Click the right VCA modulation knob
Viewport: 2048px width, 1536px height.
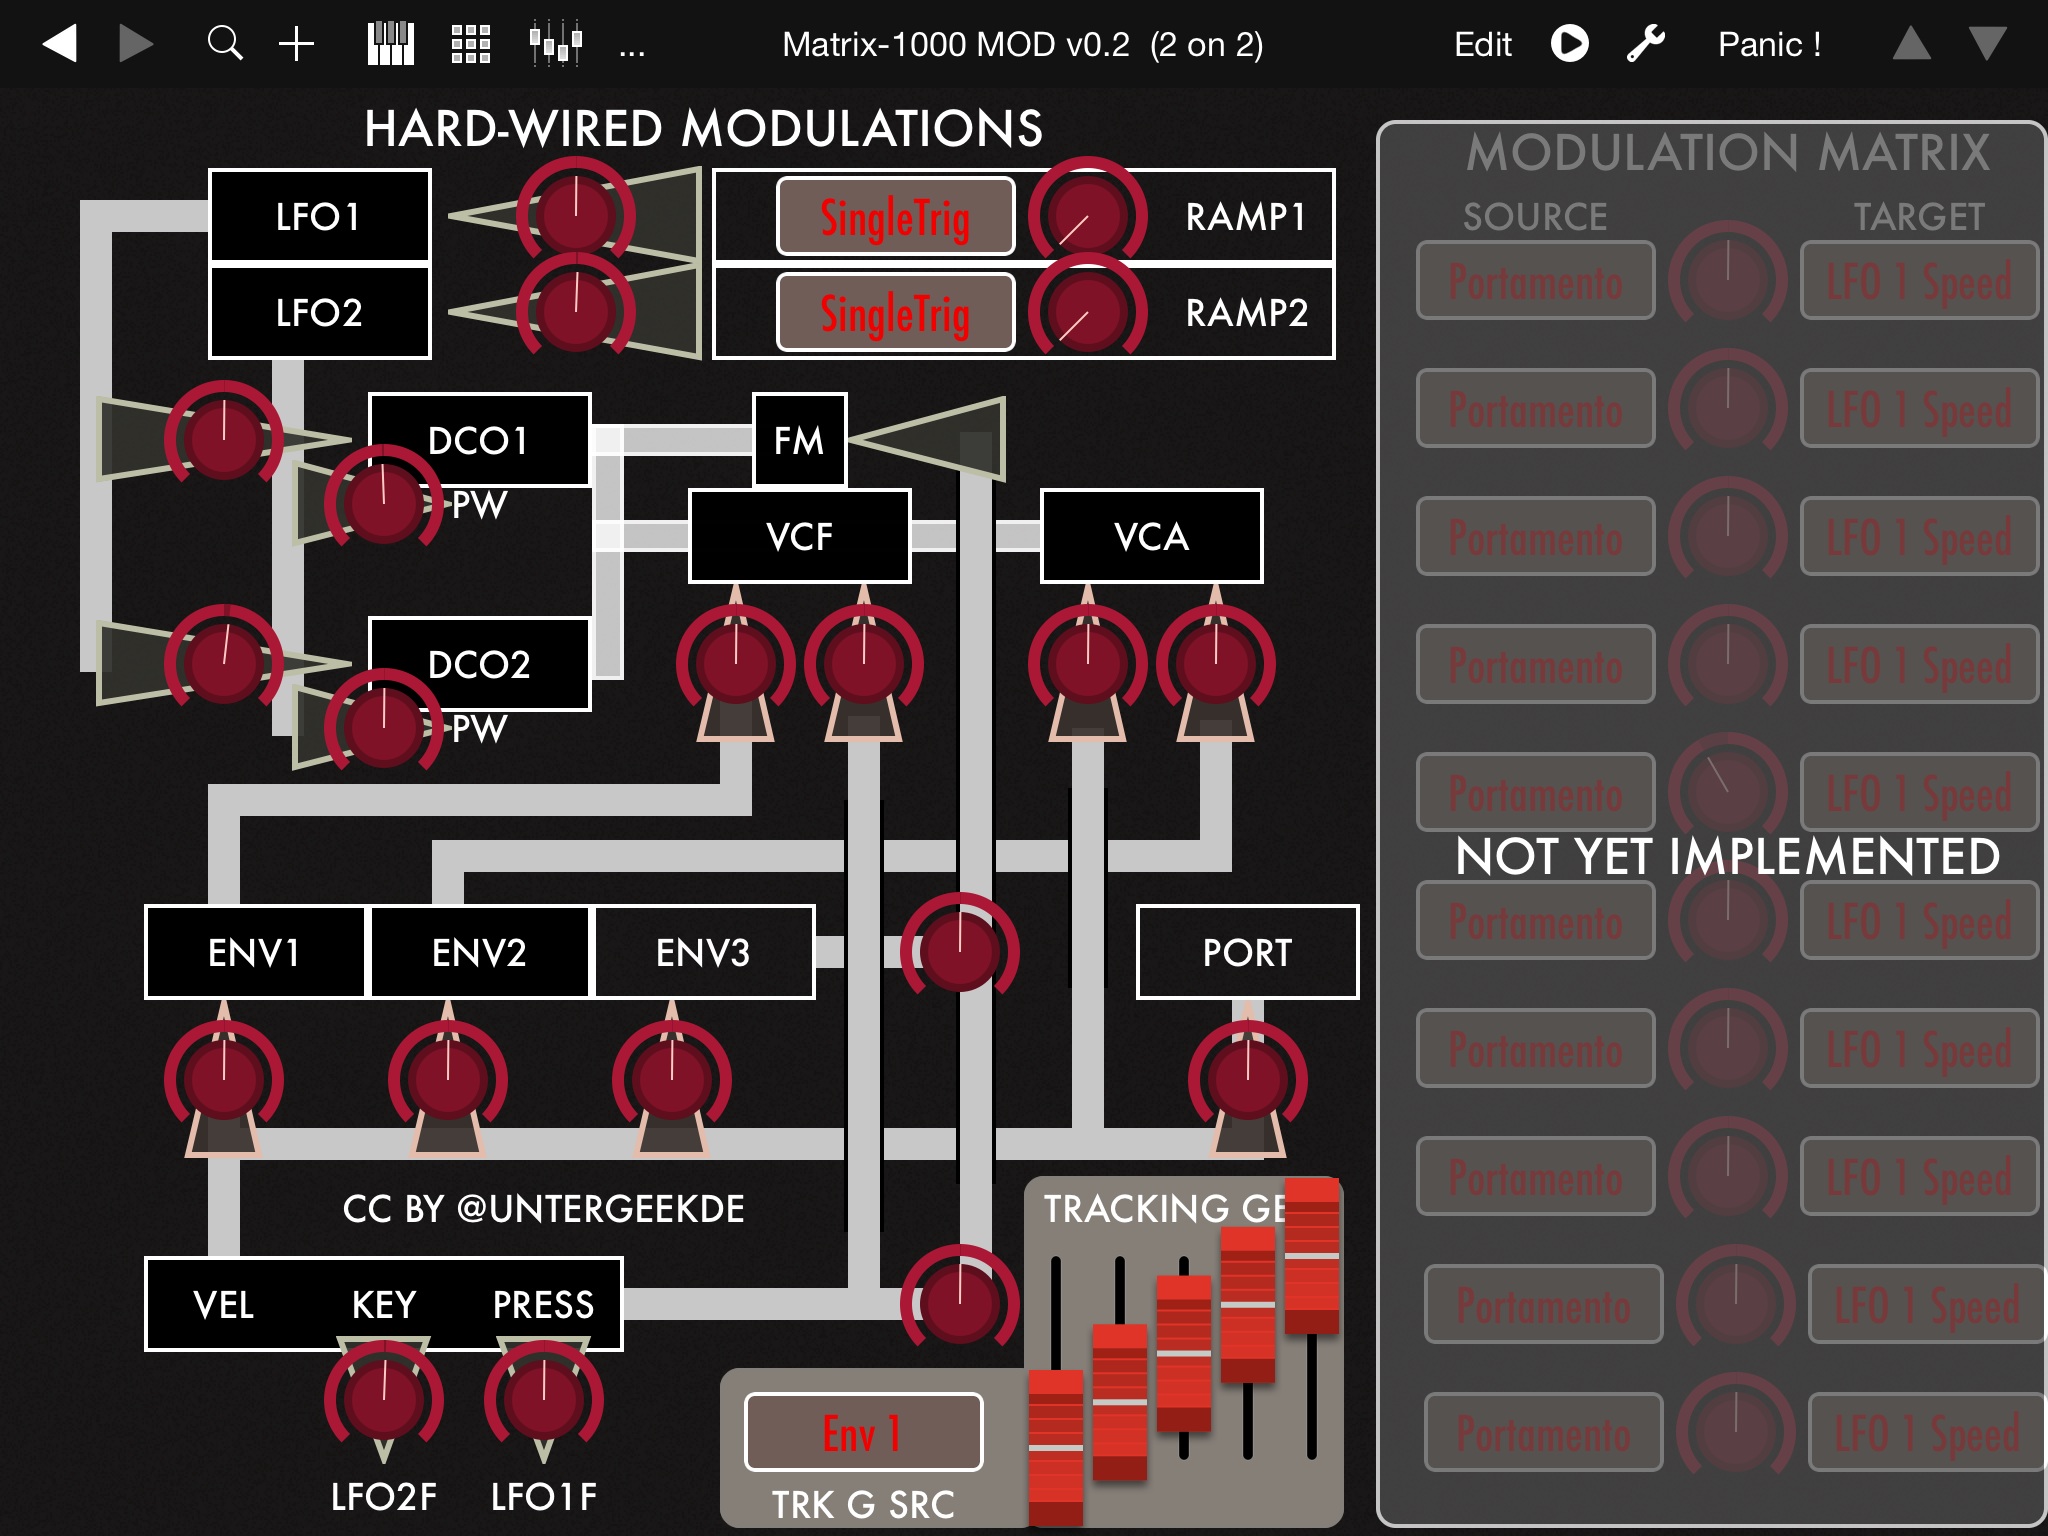click(1215, 662)
